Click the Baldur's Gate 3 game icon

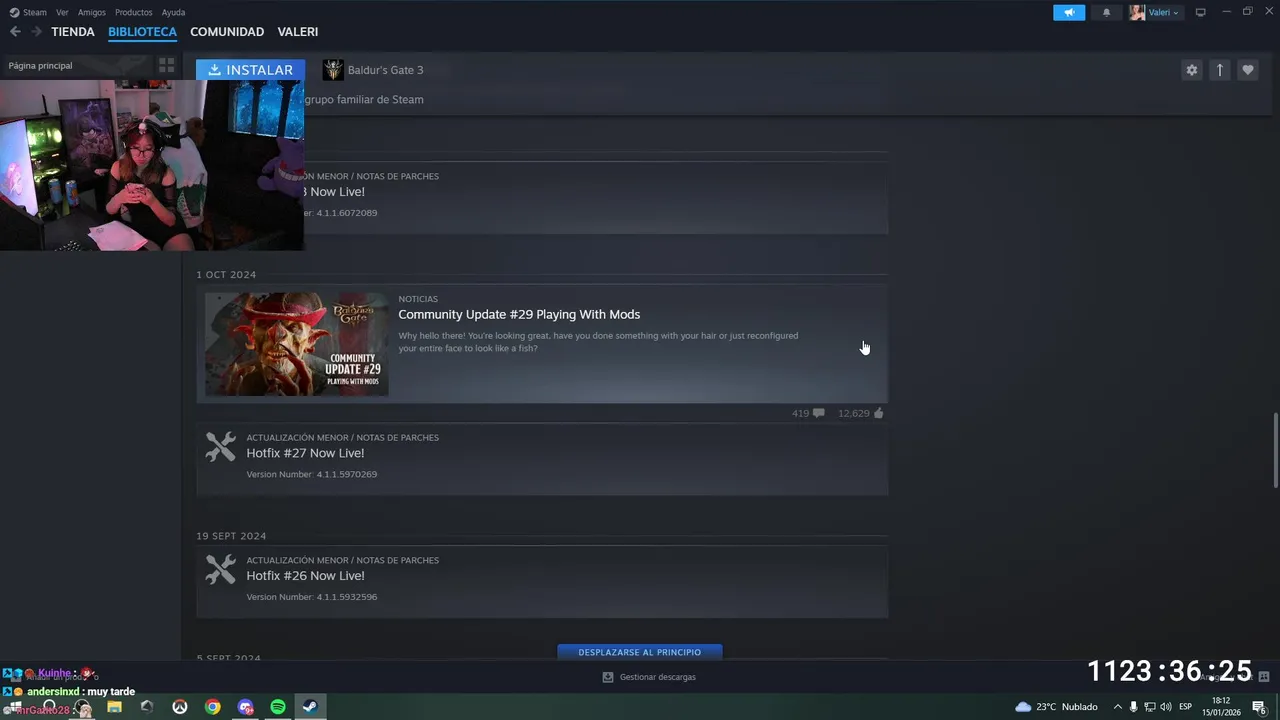point(333,70)
